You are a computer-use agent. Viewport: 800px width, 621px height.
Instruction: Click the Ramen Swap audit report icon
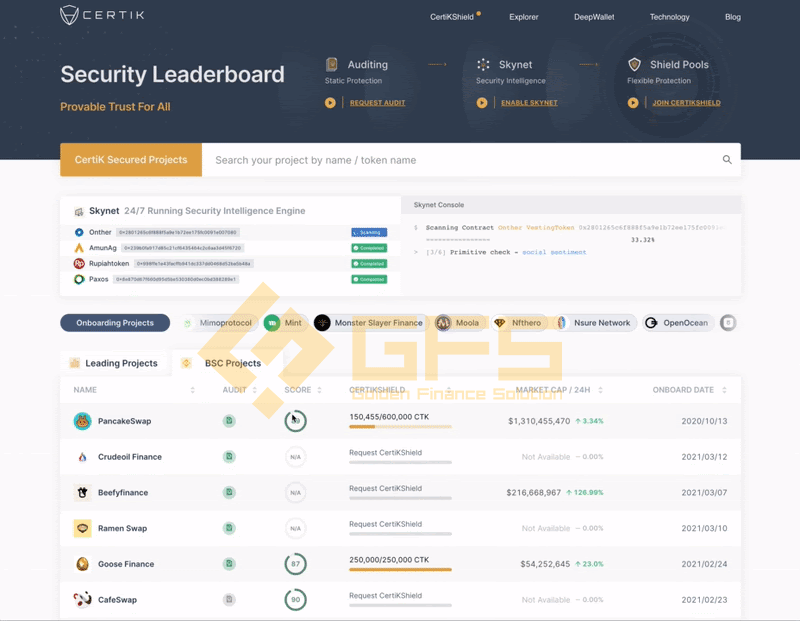coord(229,528)
